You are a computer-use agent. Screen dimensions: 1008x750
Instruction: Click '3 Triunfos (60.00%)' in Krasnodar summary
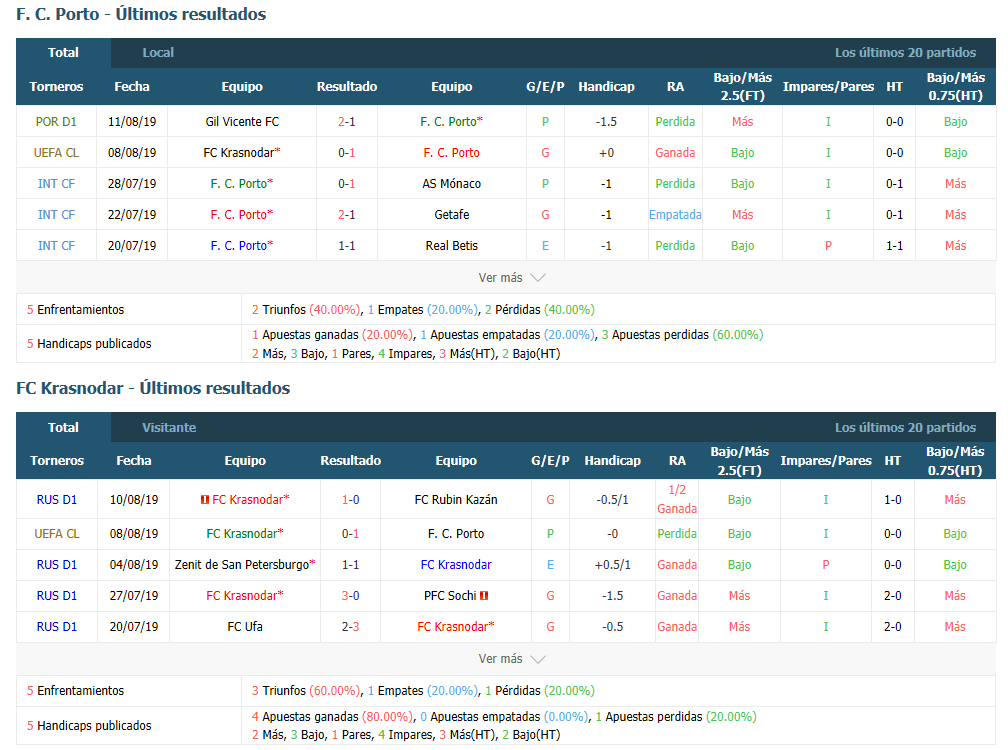click(306, 691)
